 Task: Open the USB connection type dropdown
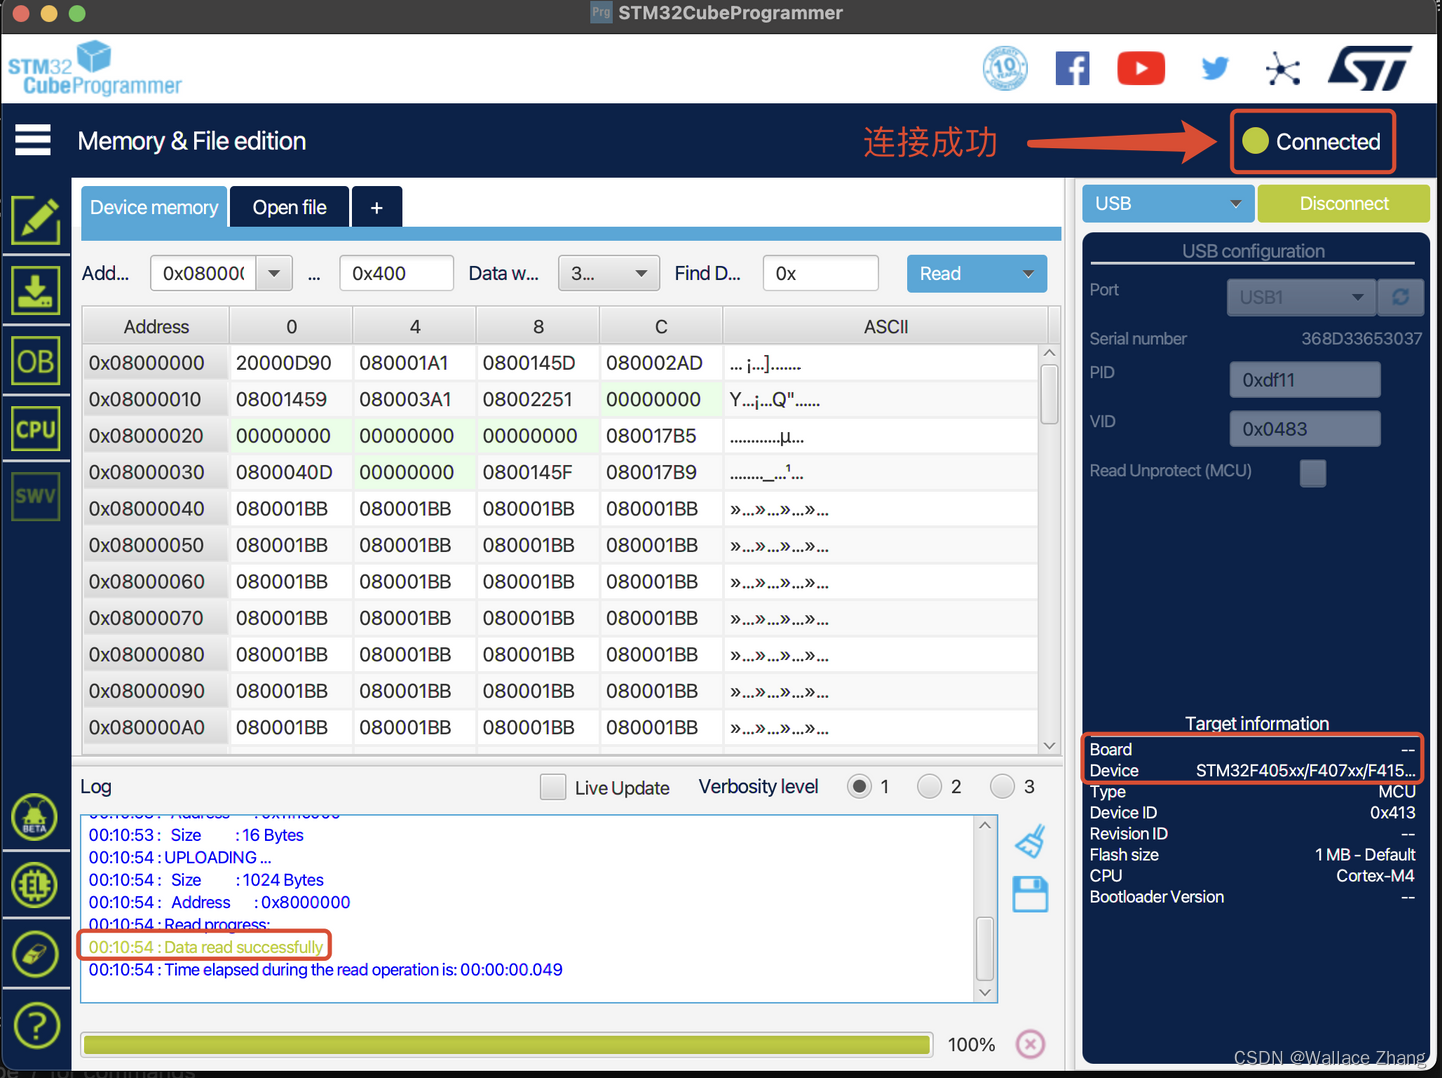tap(1168, 204)
